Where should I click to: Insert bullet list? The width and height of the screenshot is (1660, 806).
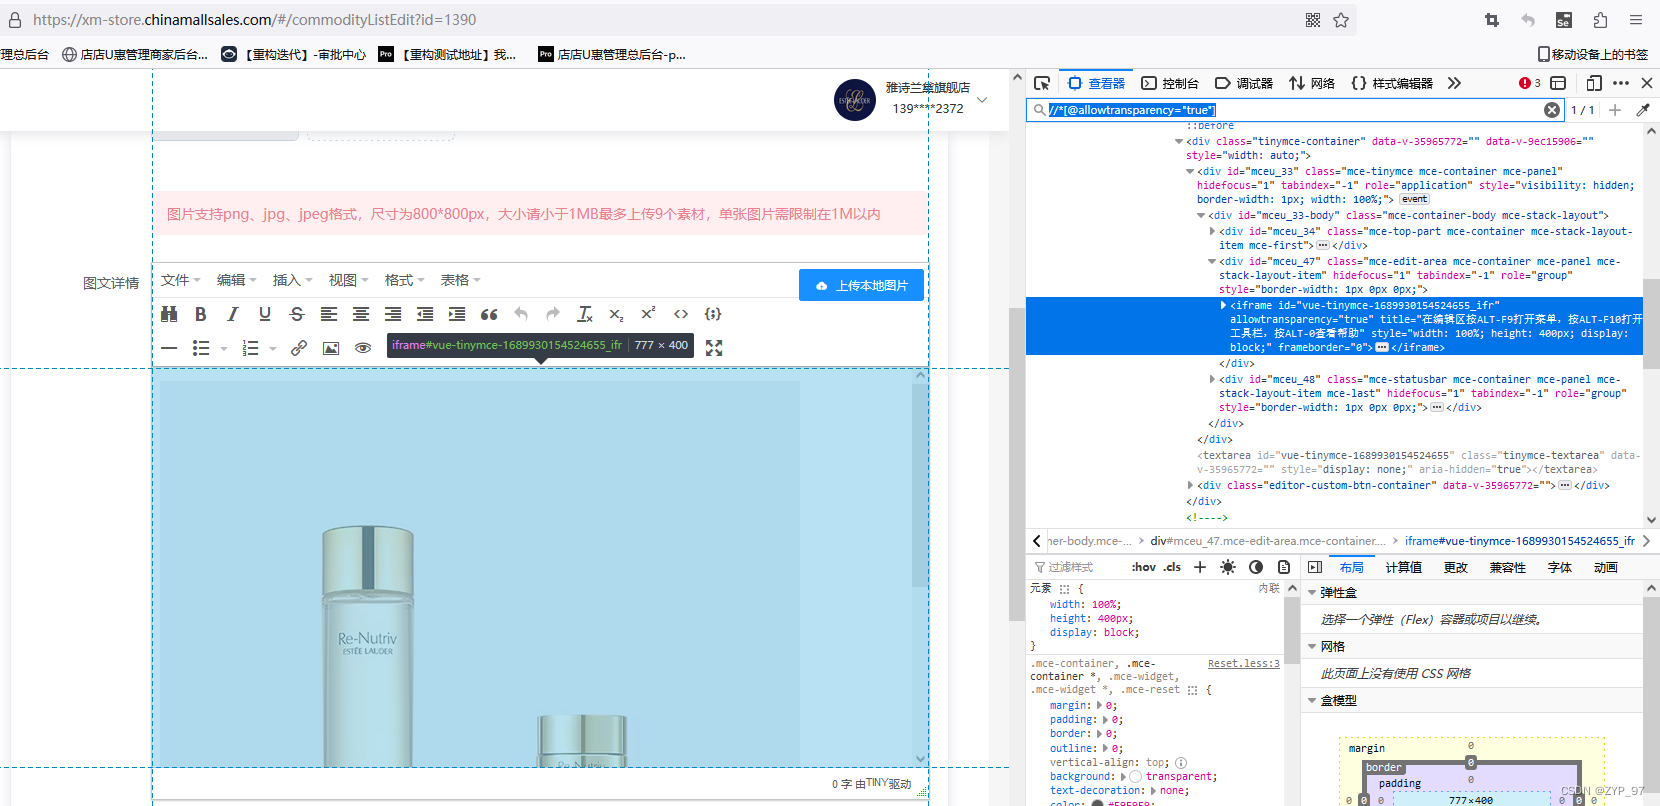tap(201, 348)
